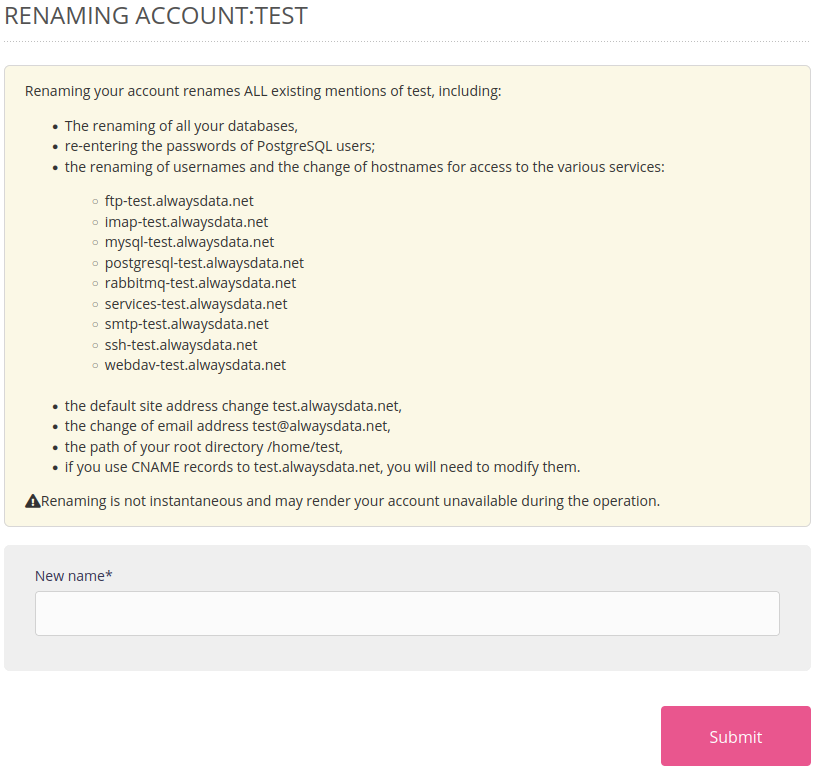Click the CNAME records notice line
The height and width of the screenshot is (769, 816).
point(322,467)
